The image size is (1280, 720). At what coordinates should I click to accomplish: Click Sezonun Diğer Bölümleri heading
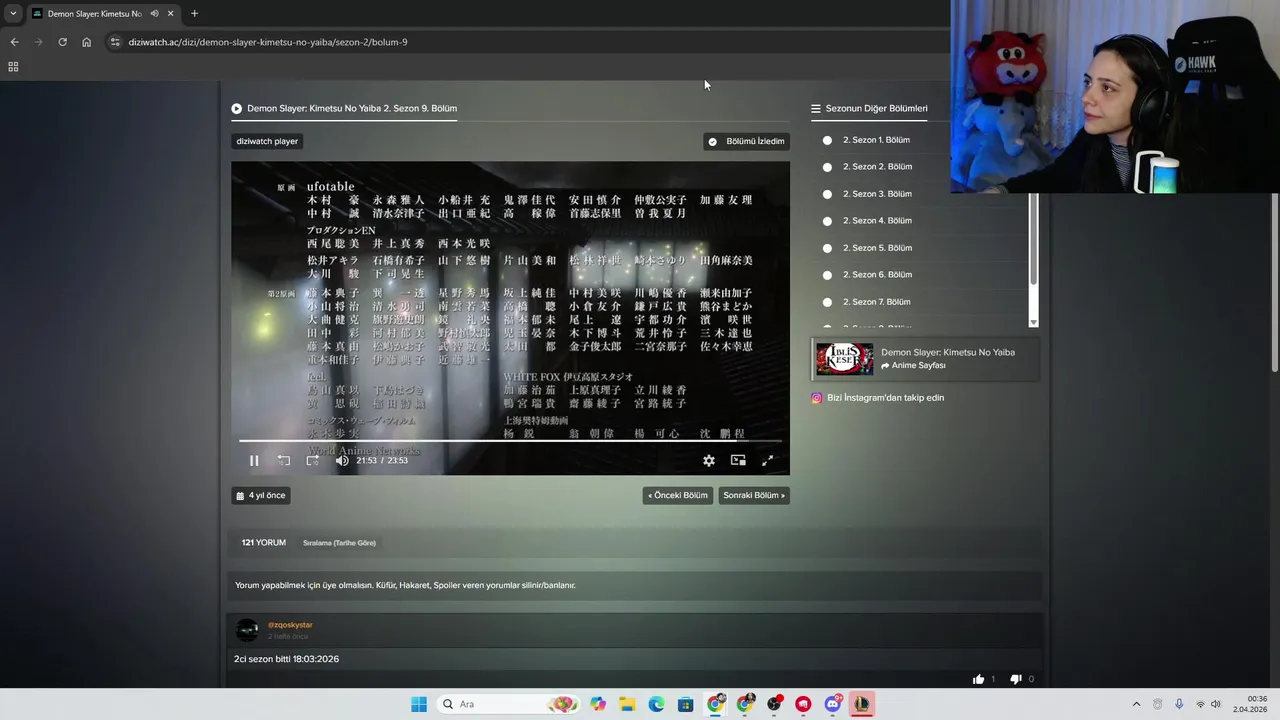click(869, 108)
